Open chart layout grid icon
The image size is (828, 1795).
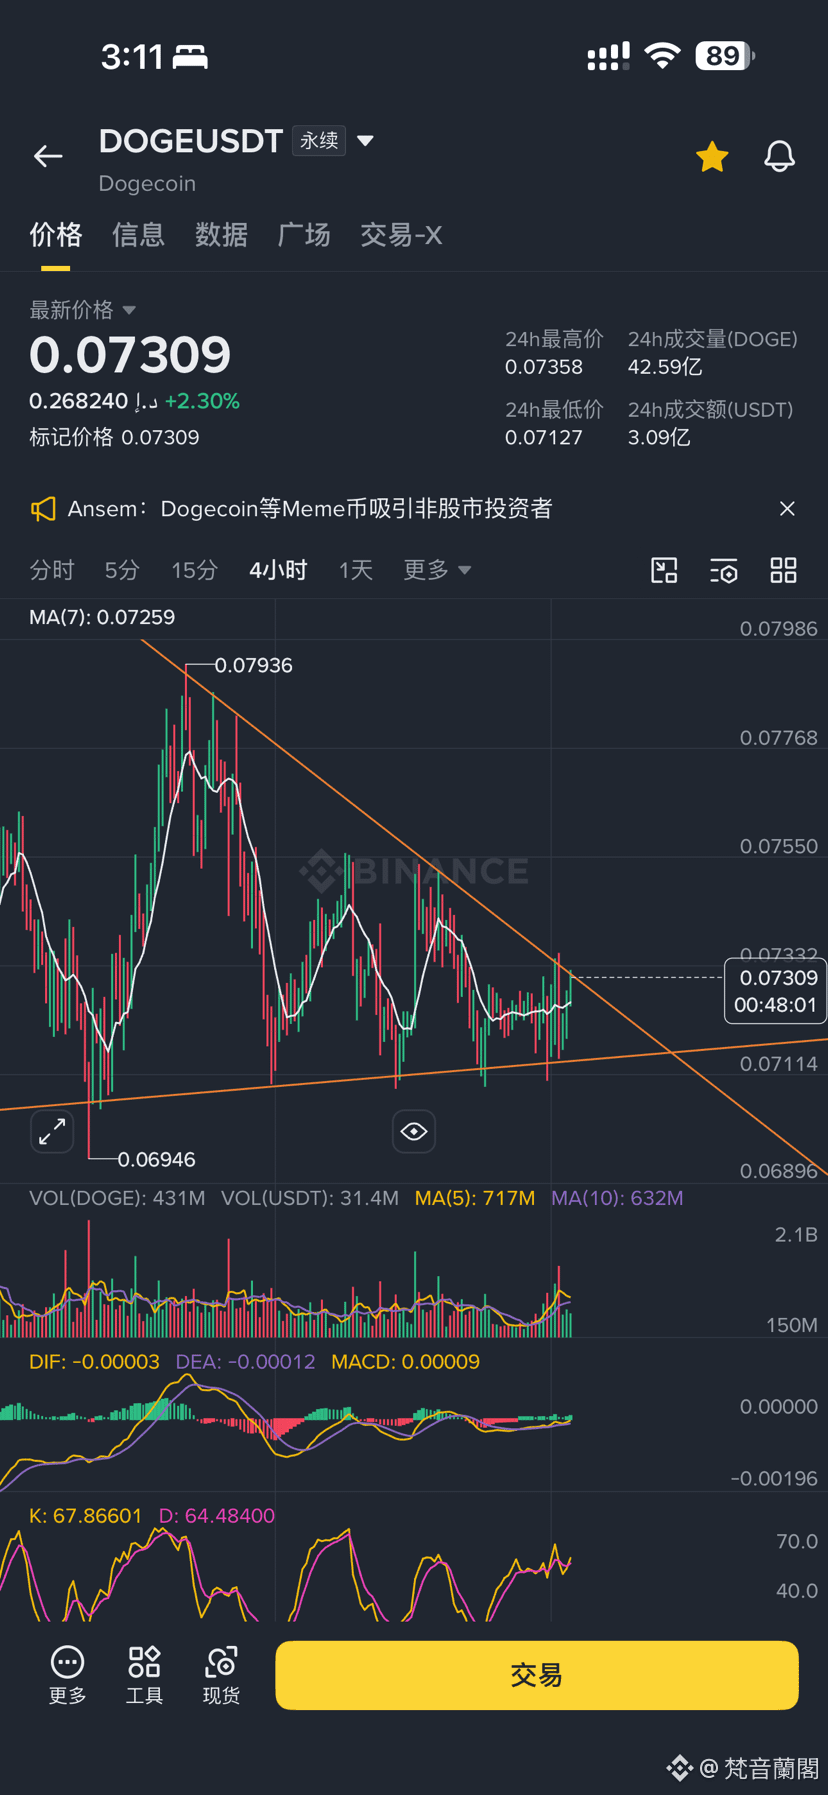(x=783, y=570)
